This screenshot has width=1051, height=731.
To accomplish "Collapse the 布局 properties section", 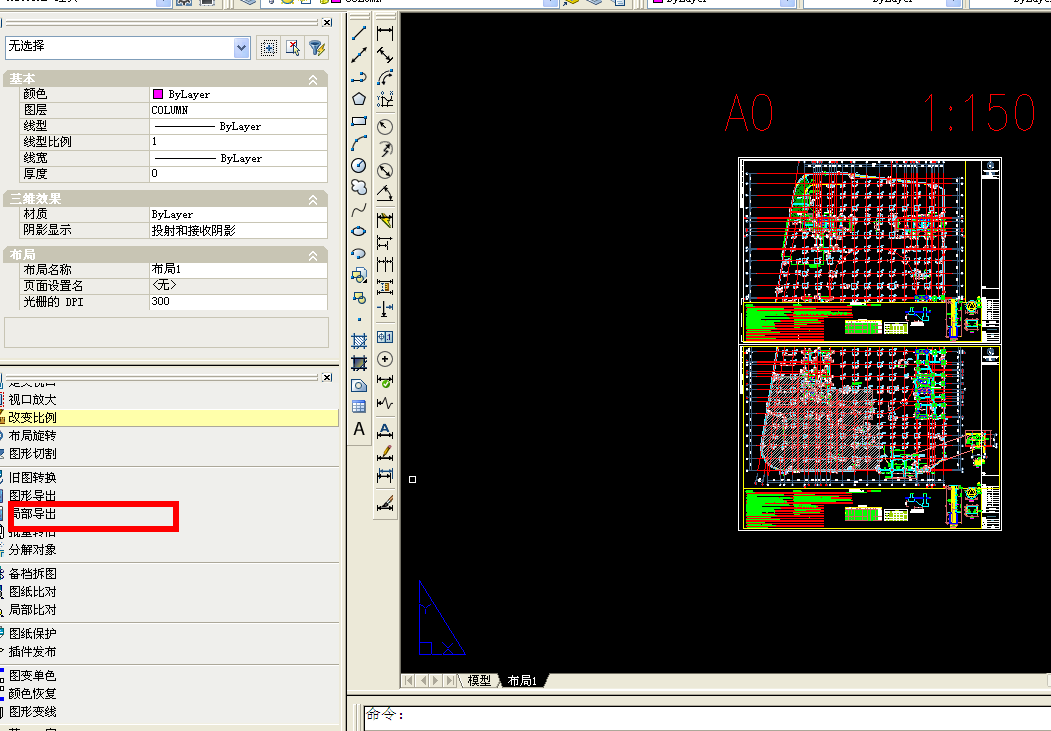I will point(313,256).
